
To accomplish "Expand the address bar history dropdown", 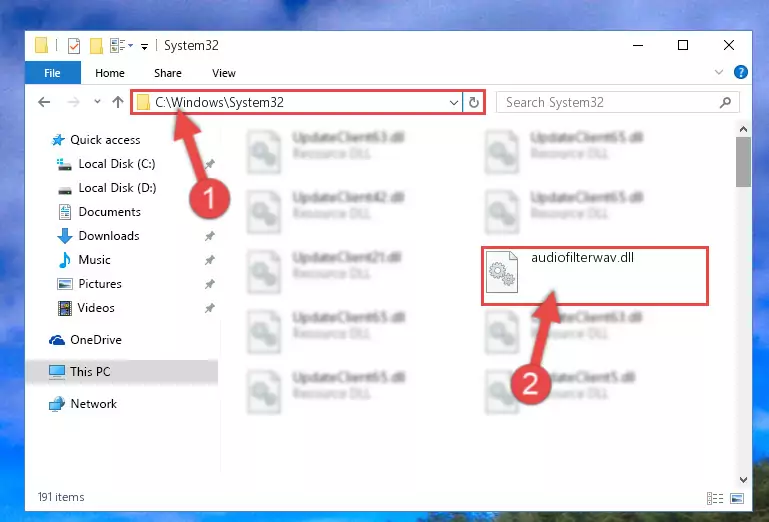I will tap(454, 103).
